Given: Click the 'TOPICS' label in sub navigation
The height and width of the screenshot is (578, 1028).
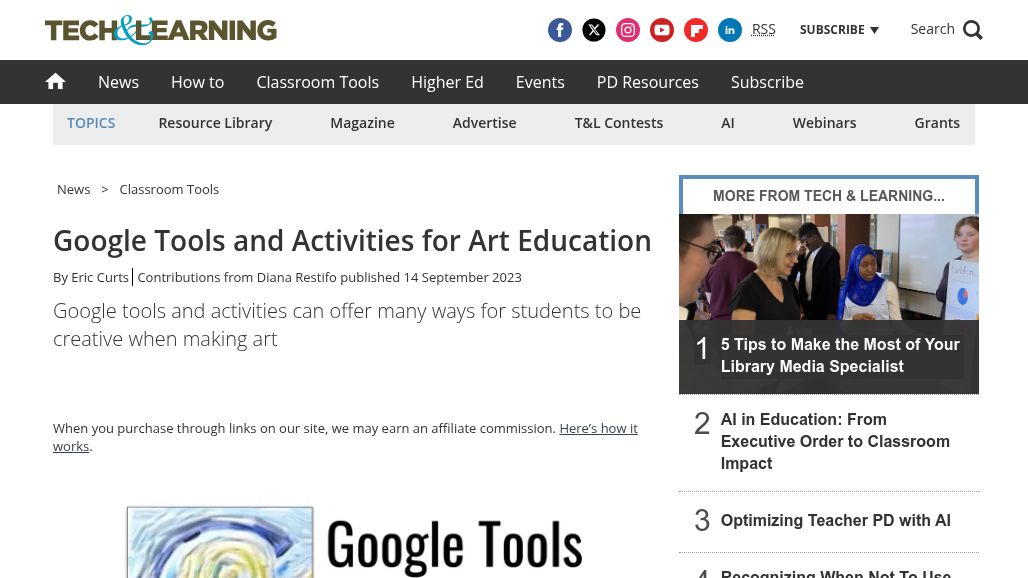Looking at the screenshot, I should [91, 123].
